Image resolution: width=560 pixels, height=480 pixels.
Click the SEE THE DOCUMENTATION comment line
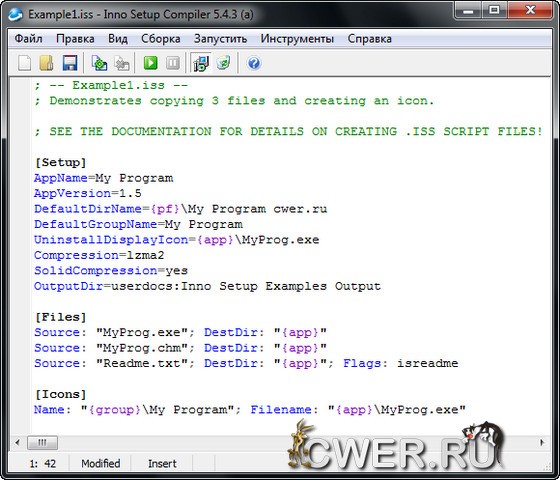click(289, 131)
